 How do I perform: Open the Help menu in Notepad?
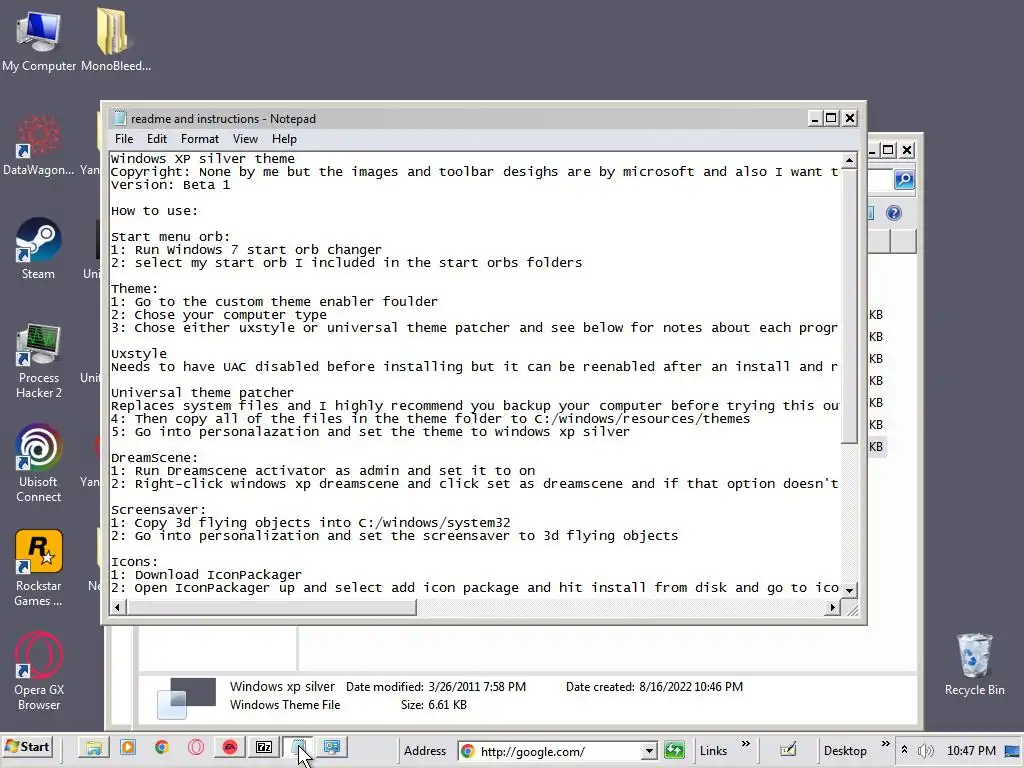(284, 139)
